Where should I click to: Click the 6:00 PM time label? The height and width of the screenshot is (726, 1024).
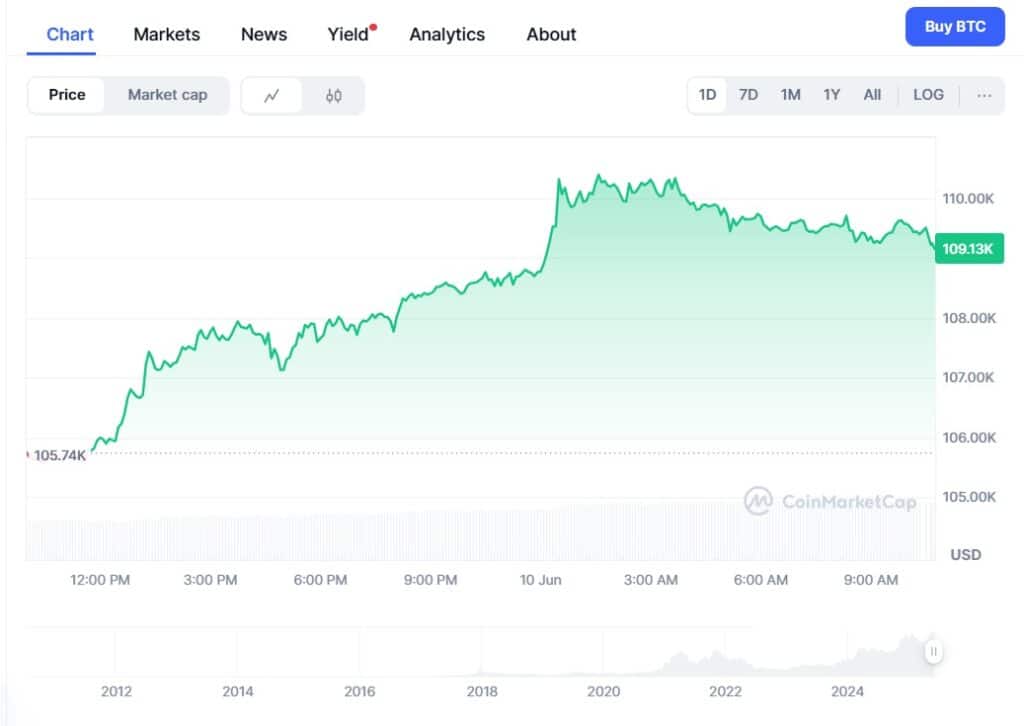[320, 580]
